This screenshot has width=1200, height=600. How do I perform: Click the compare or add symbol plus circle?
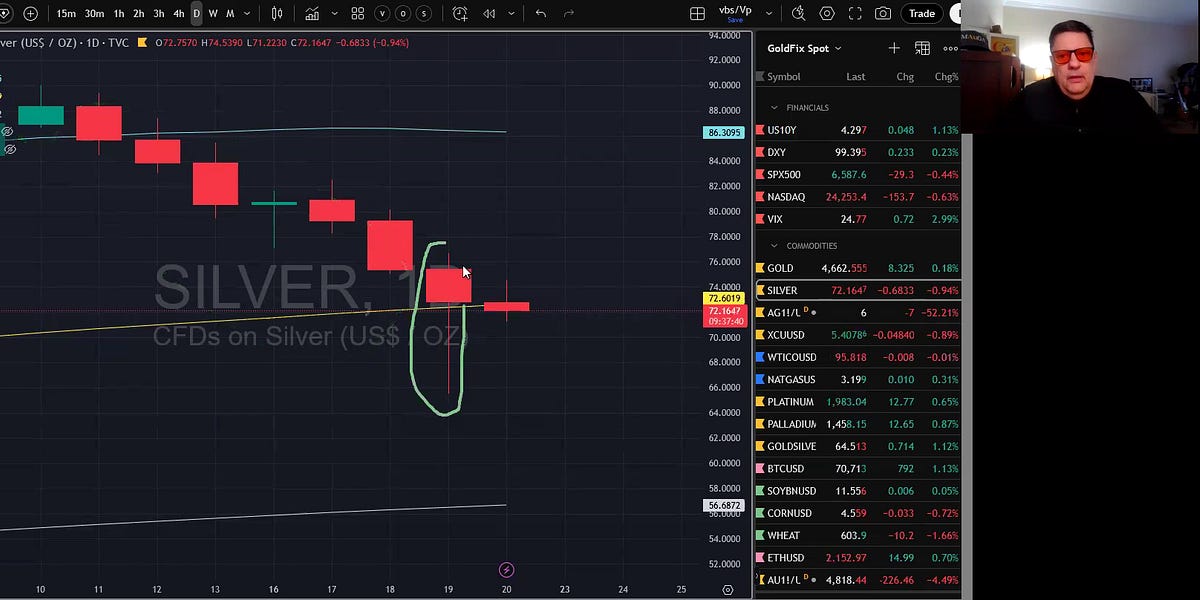click(x=31, y=14)
